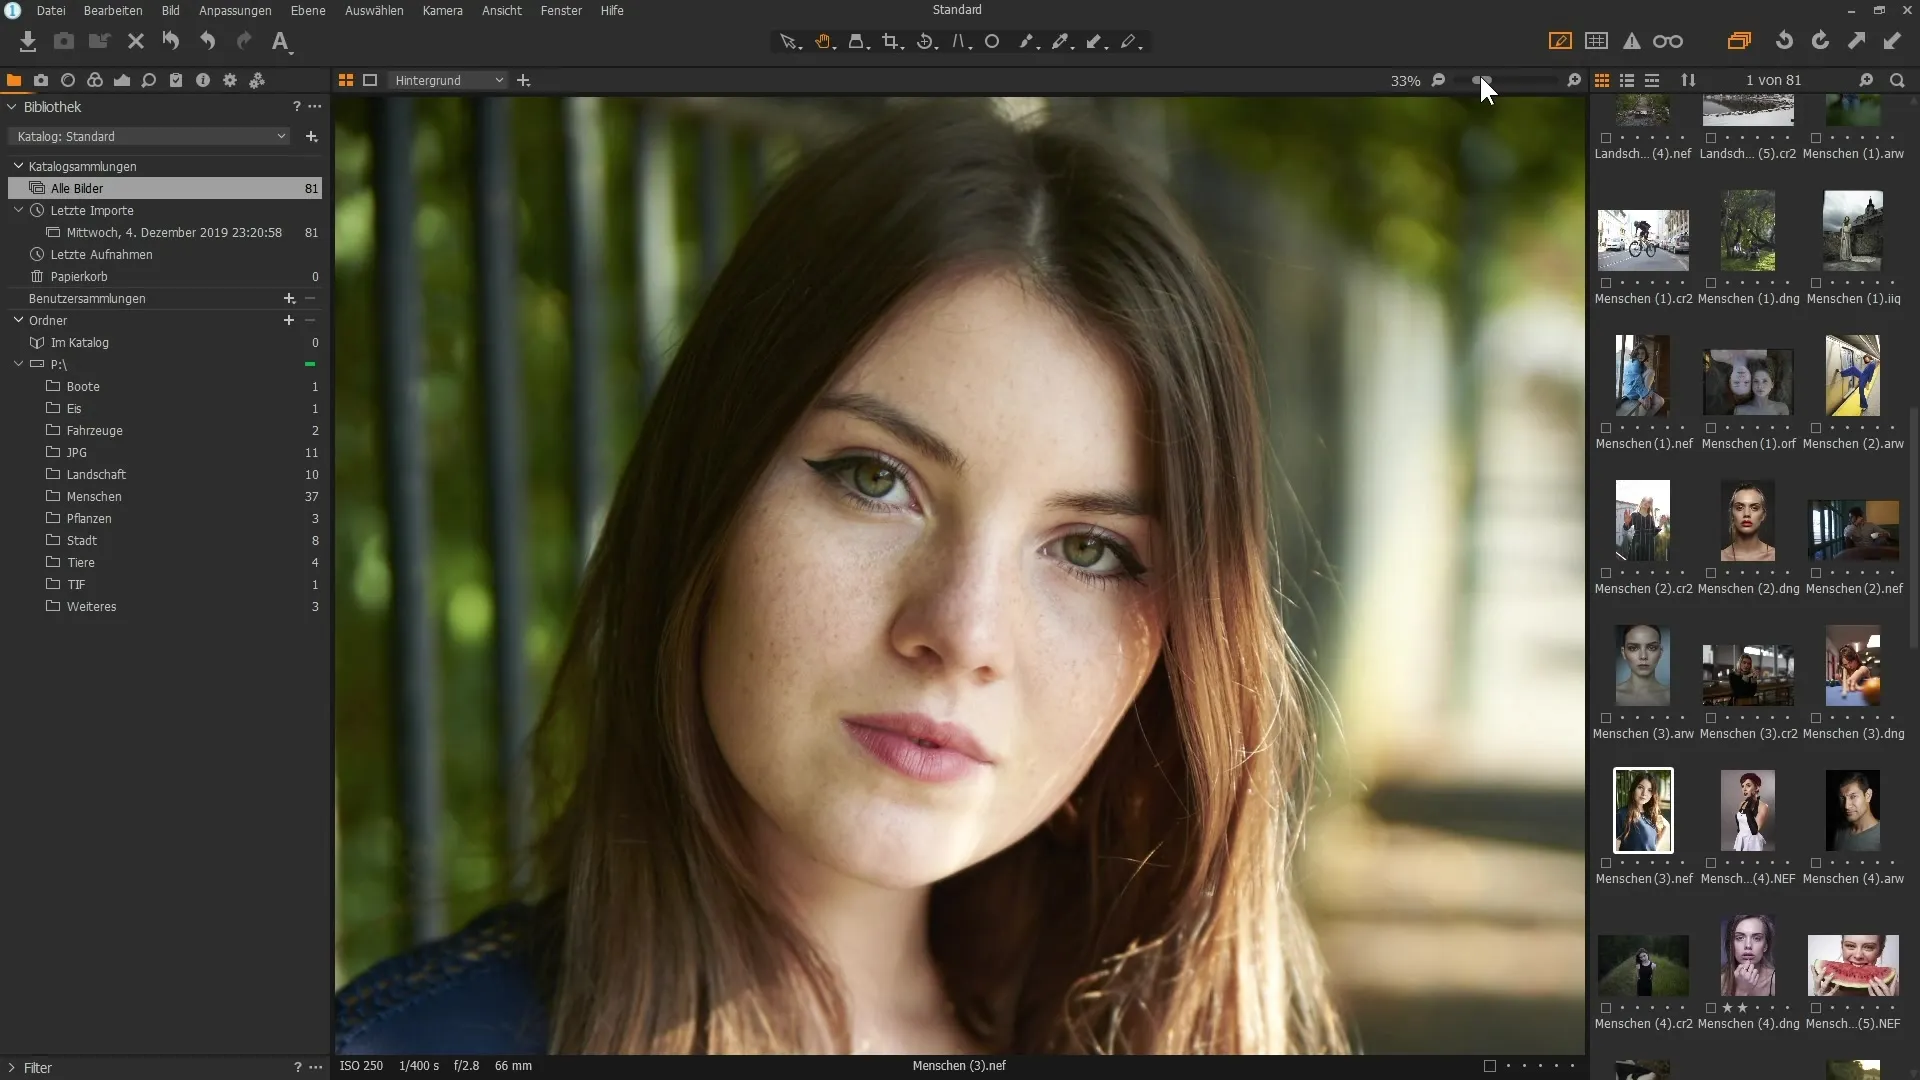Viewport: 1920px width, 1080px height.
Task: Open the browser search magnifier
Action: point(1897,80)
